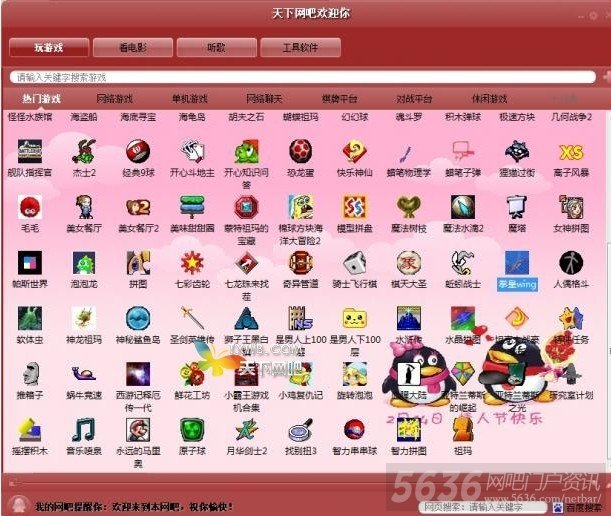Select the 玩游戏 tab

coord(49,48)
